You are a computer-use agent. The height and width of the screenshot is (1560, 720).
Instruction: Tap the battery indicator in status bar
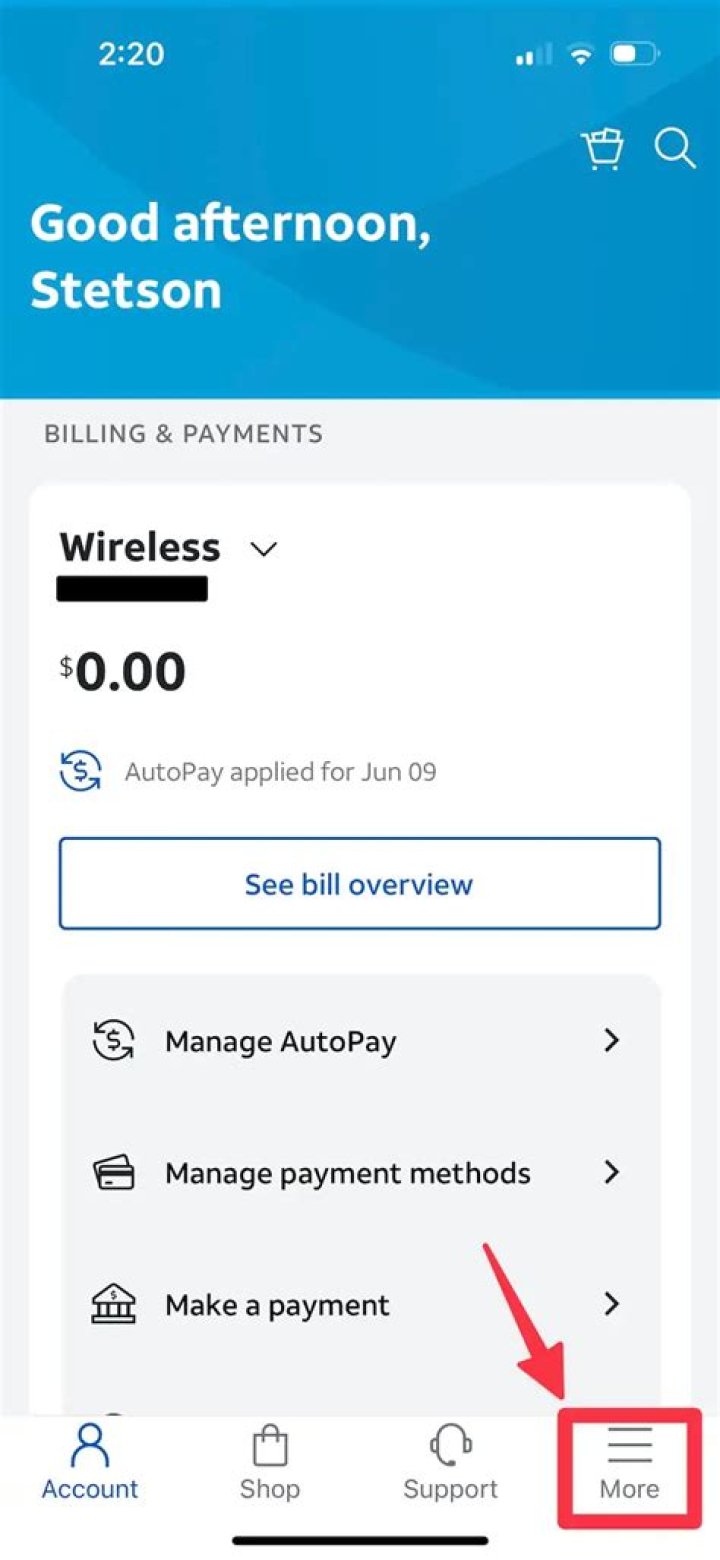634,55
